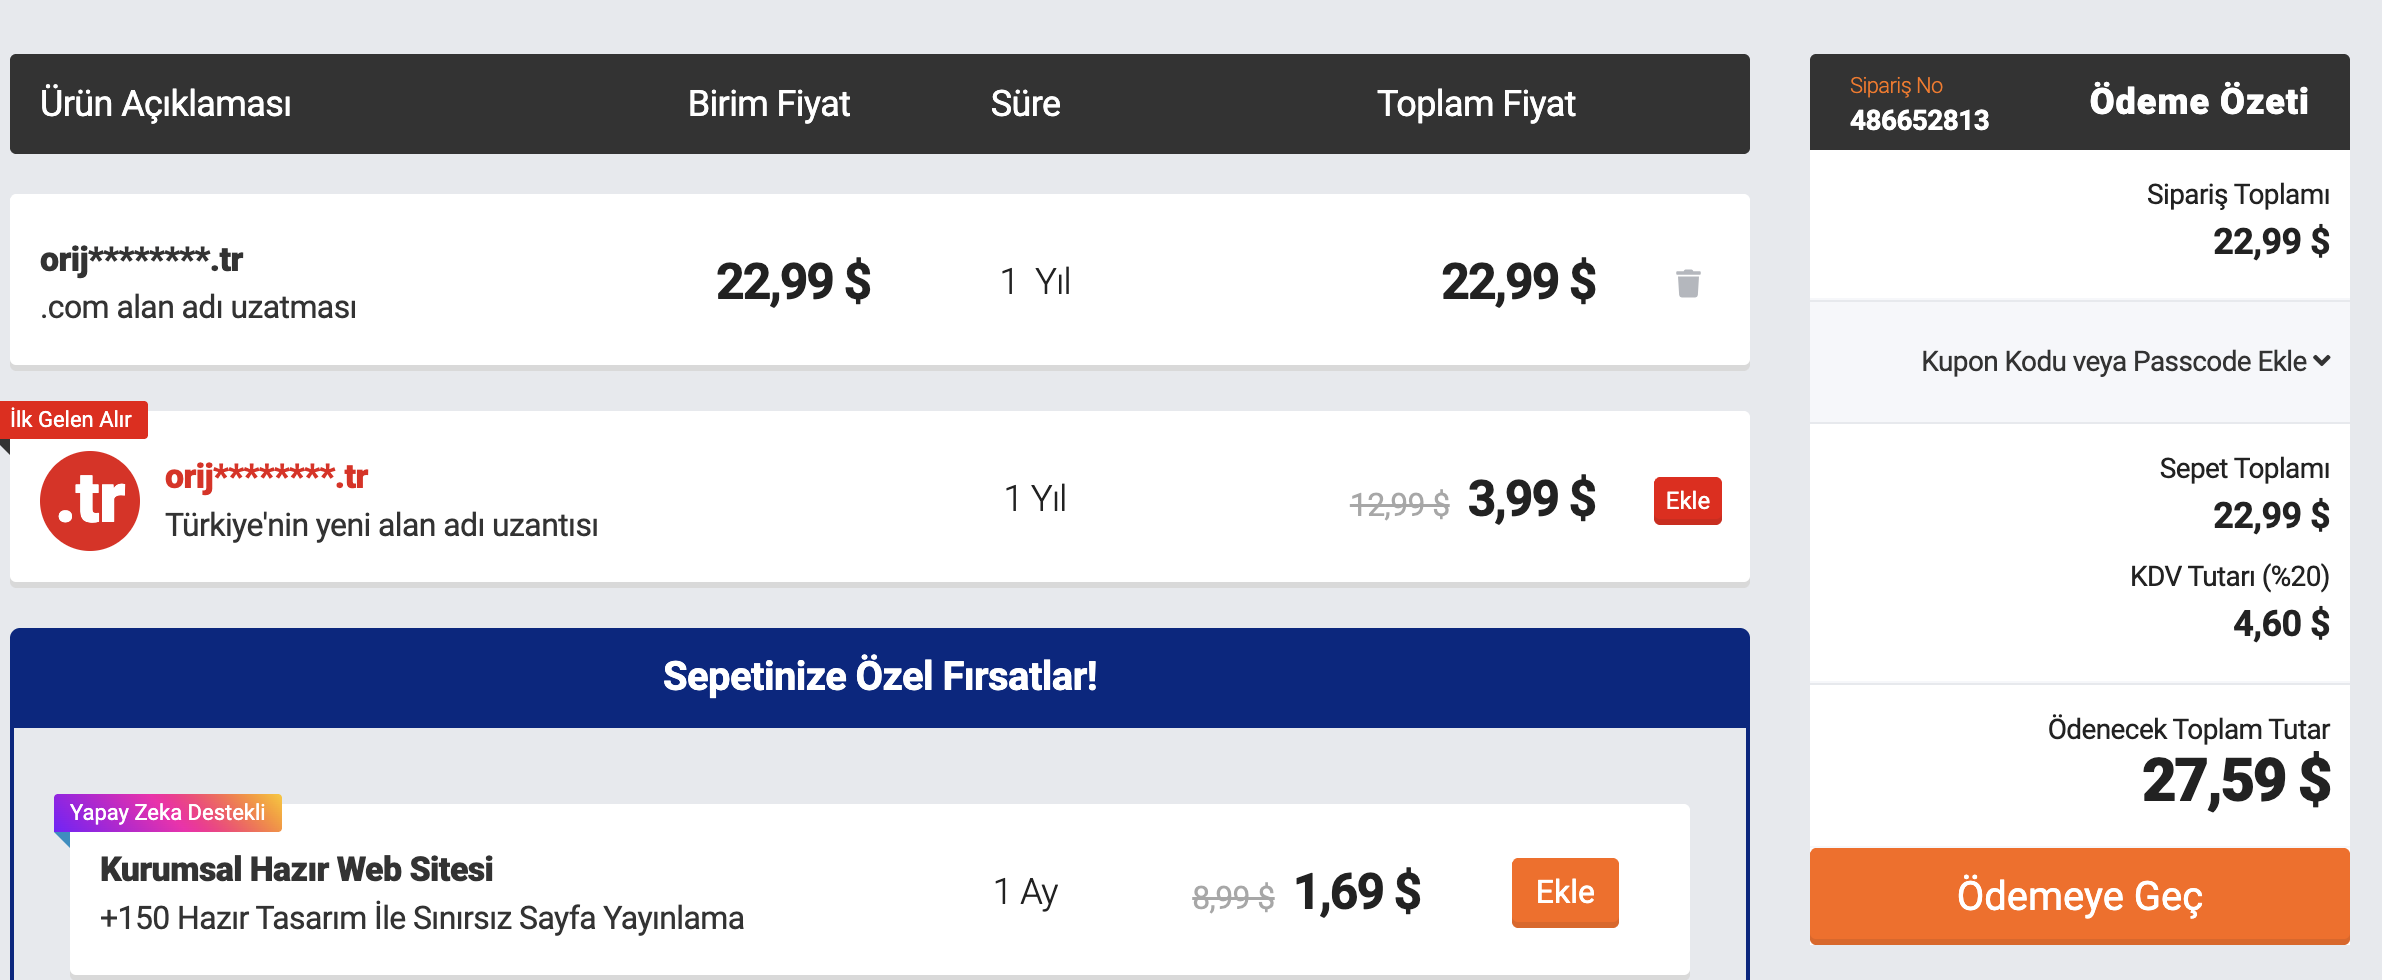
Task: Click the Birim Fiyat column header
Action: click(769, 104)
